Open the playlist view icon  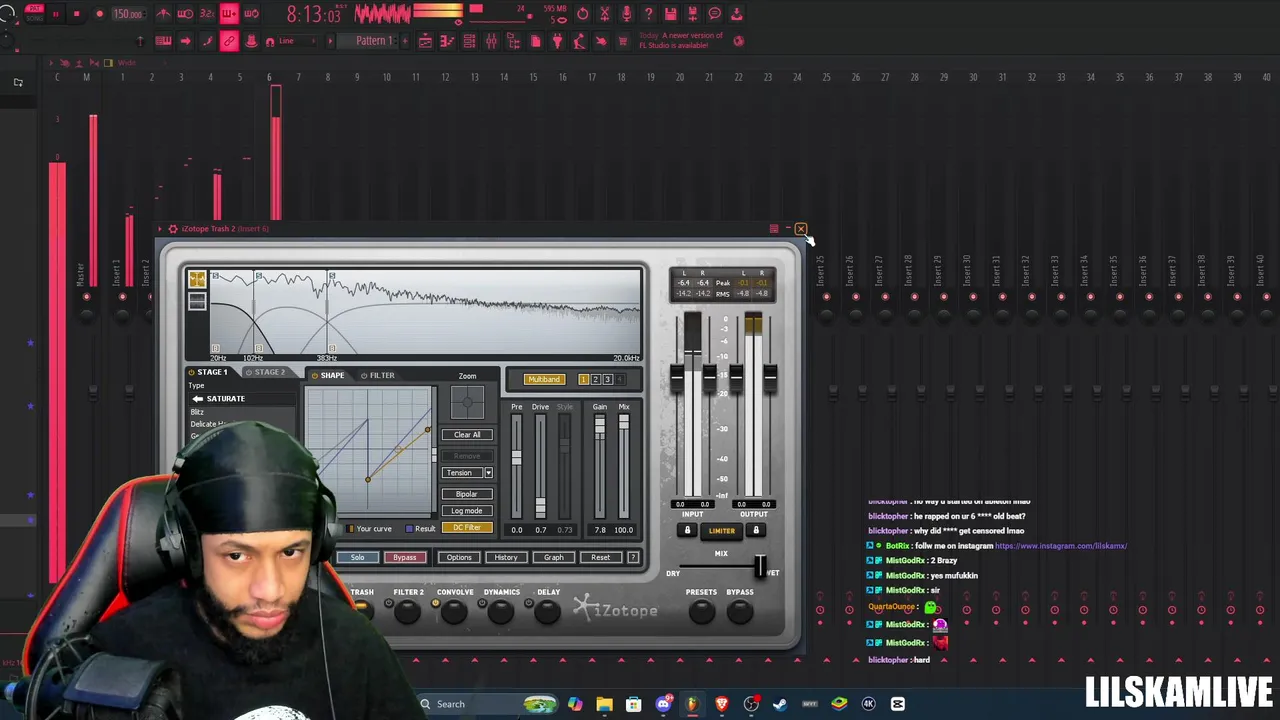(x=425, y=41)
